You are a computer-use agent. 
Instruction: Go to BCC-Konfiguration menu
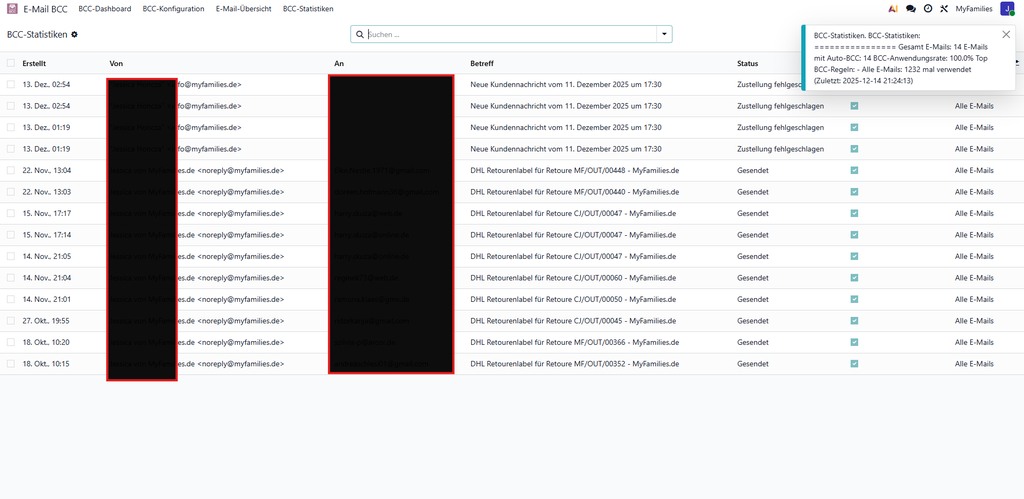pos(173,8)
